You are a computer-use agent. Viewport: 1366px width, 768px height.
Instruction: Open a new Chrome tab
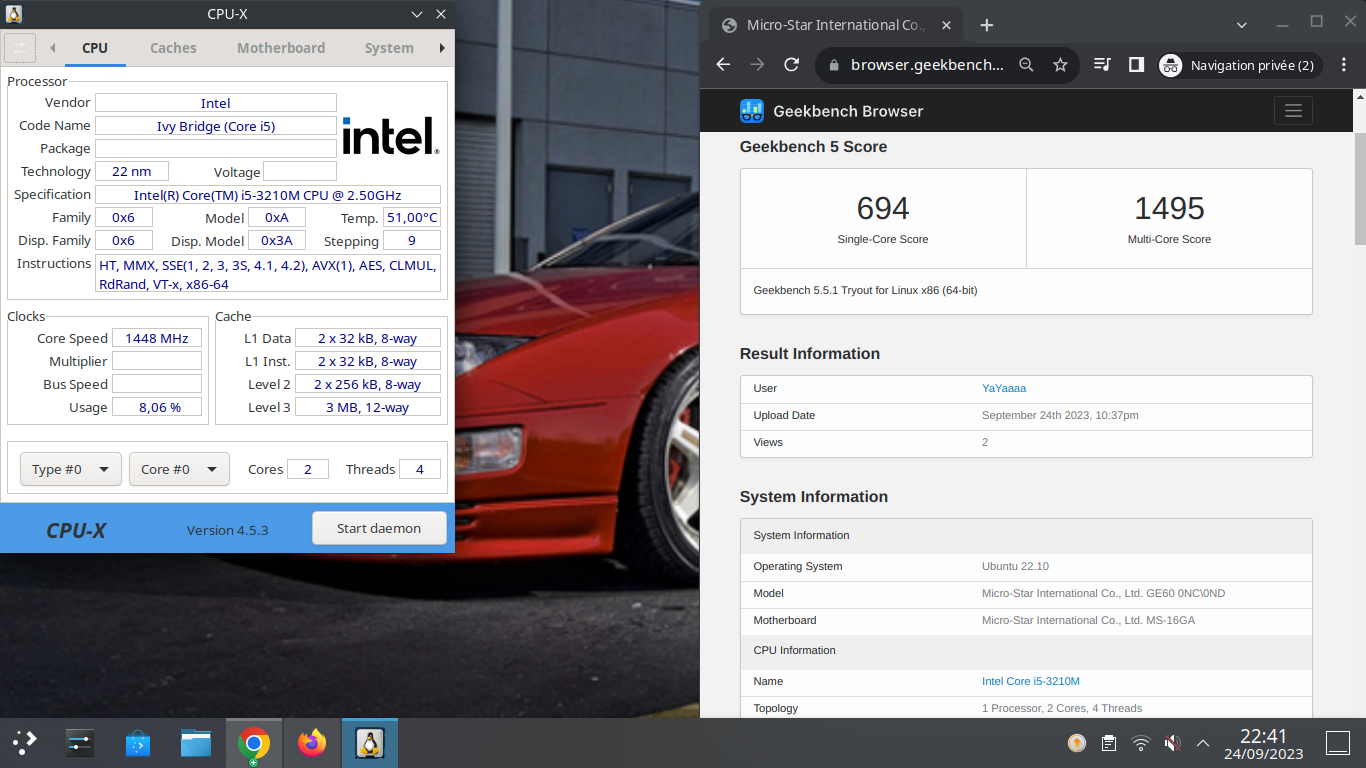(987, 25)
